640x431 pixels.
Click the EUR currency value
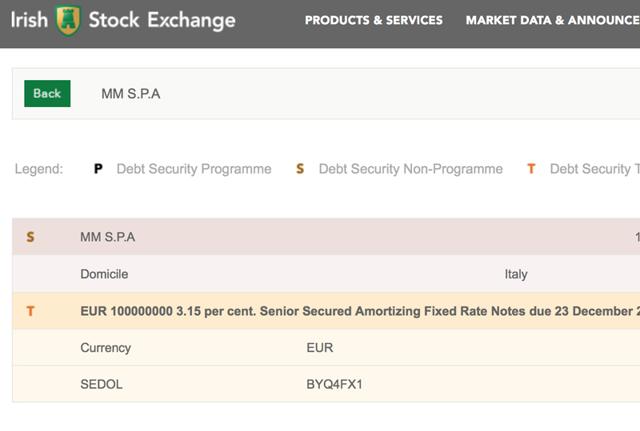[319, 348]
